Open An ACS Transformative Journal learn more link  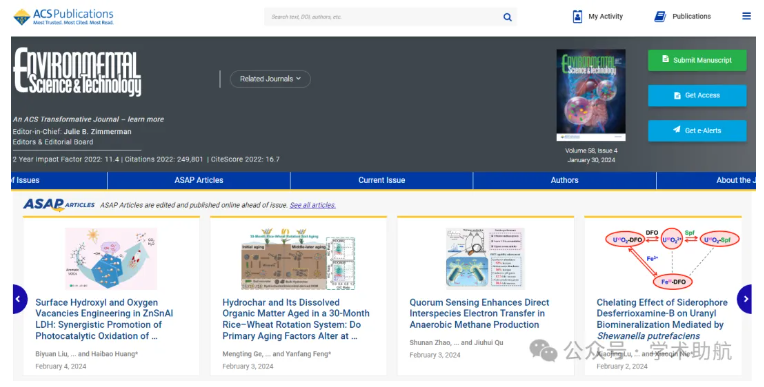(x=88, y=119)
